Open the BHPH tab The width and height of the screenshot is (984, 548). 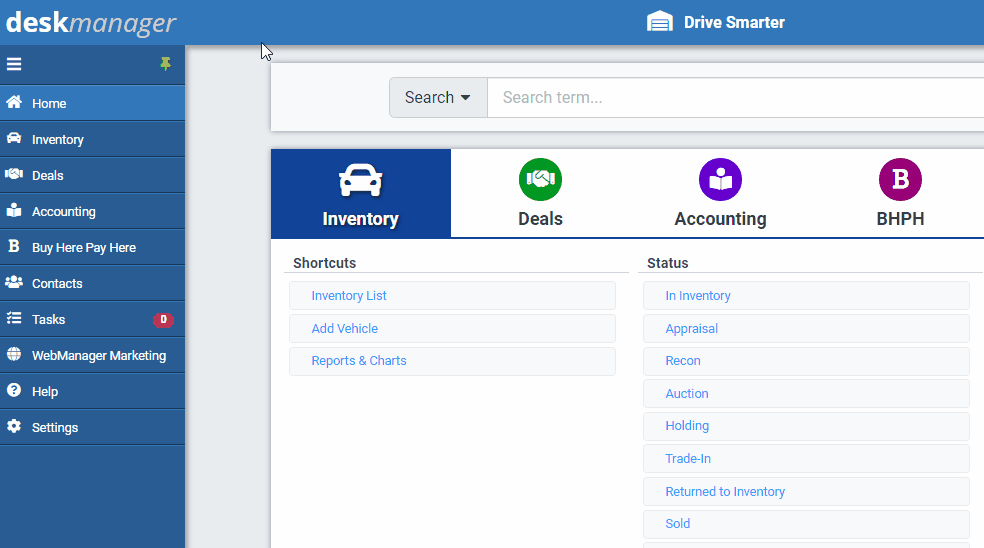tap(900, 194)
